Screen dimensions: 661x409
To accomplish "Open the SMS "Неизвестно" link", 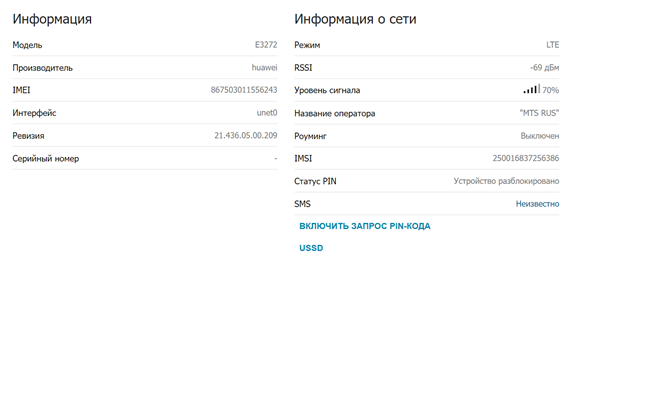I will pos(537,204).
